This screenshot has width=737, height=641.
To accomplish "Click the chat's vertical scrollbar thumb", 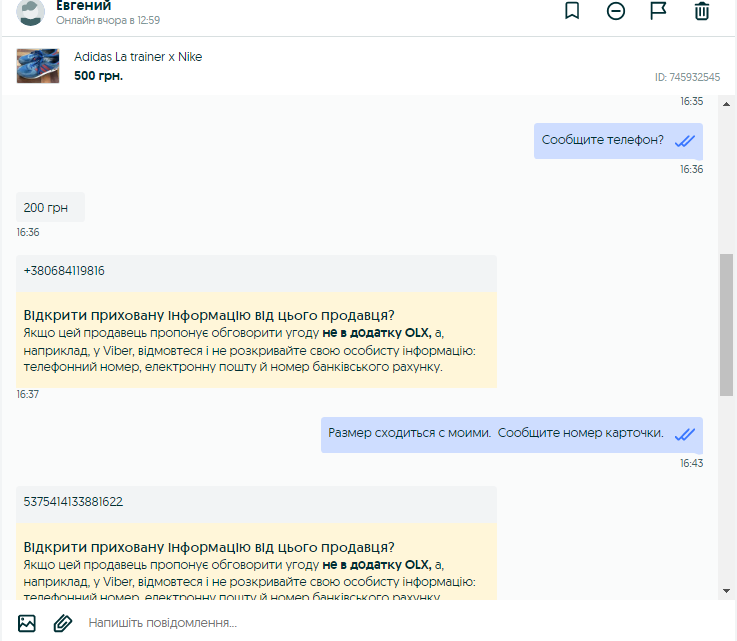I will (726, 324).
